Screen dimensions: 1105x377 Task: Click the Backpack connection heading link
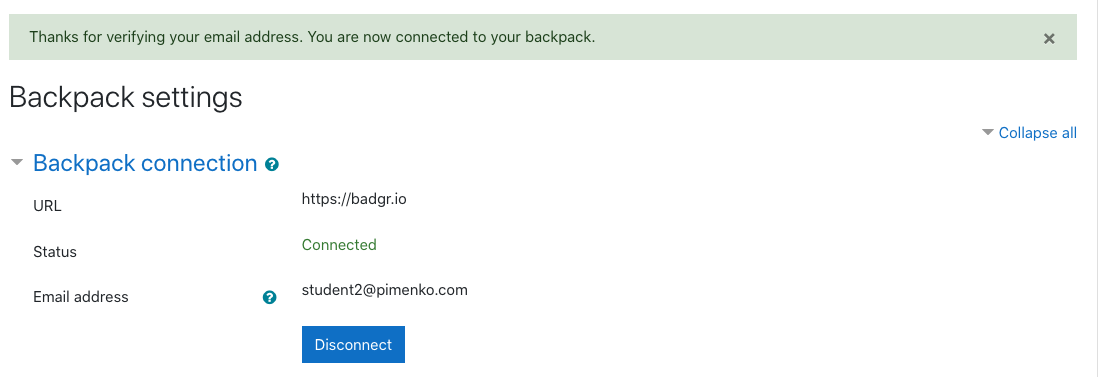coord(144,163)
